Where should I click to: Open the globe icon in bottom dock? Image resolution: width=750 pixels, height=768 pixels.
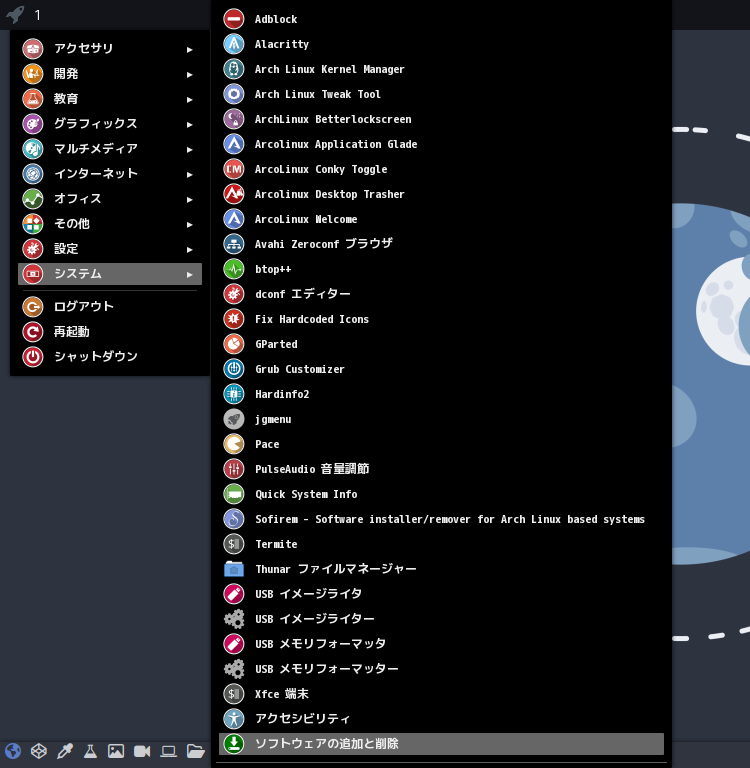pyautogui.click(x=13, y=751)
